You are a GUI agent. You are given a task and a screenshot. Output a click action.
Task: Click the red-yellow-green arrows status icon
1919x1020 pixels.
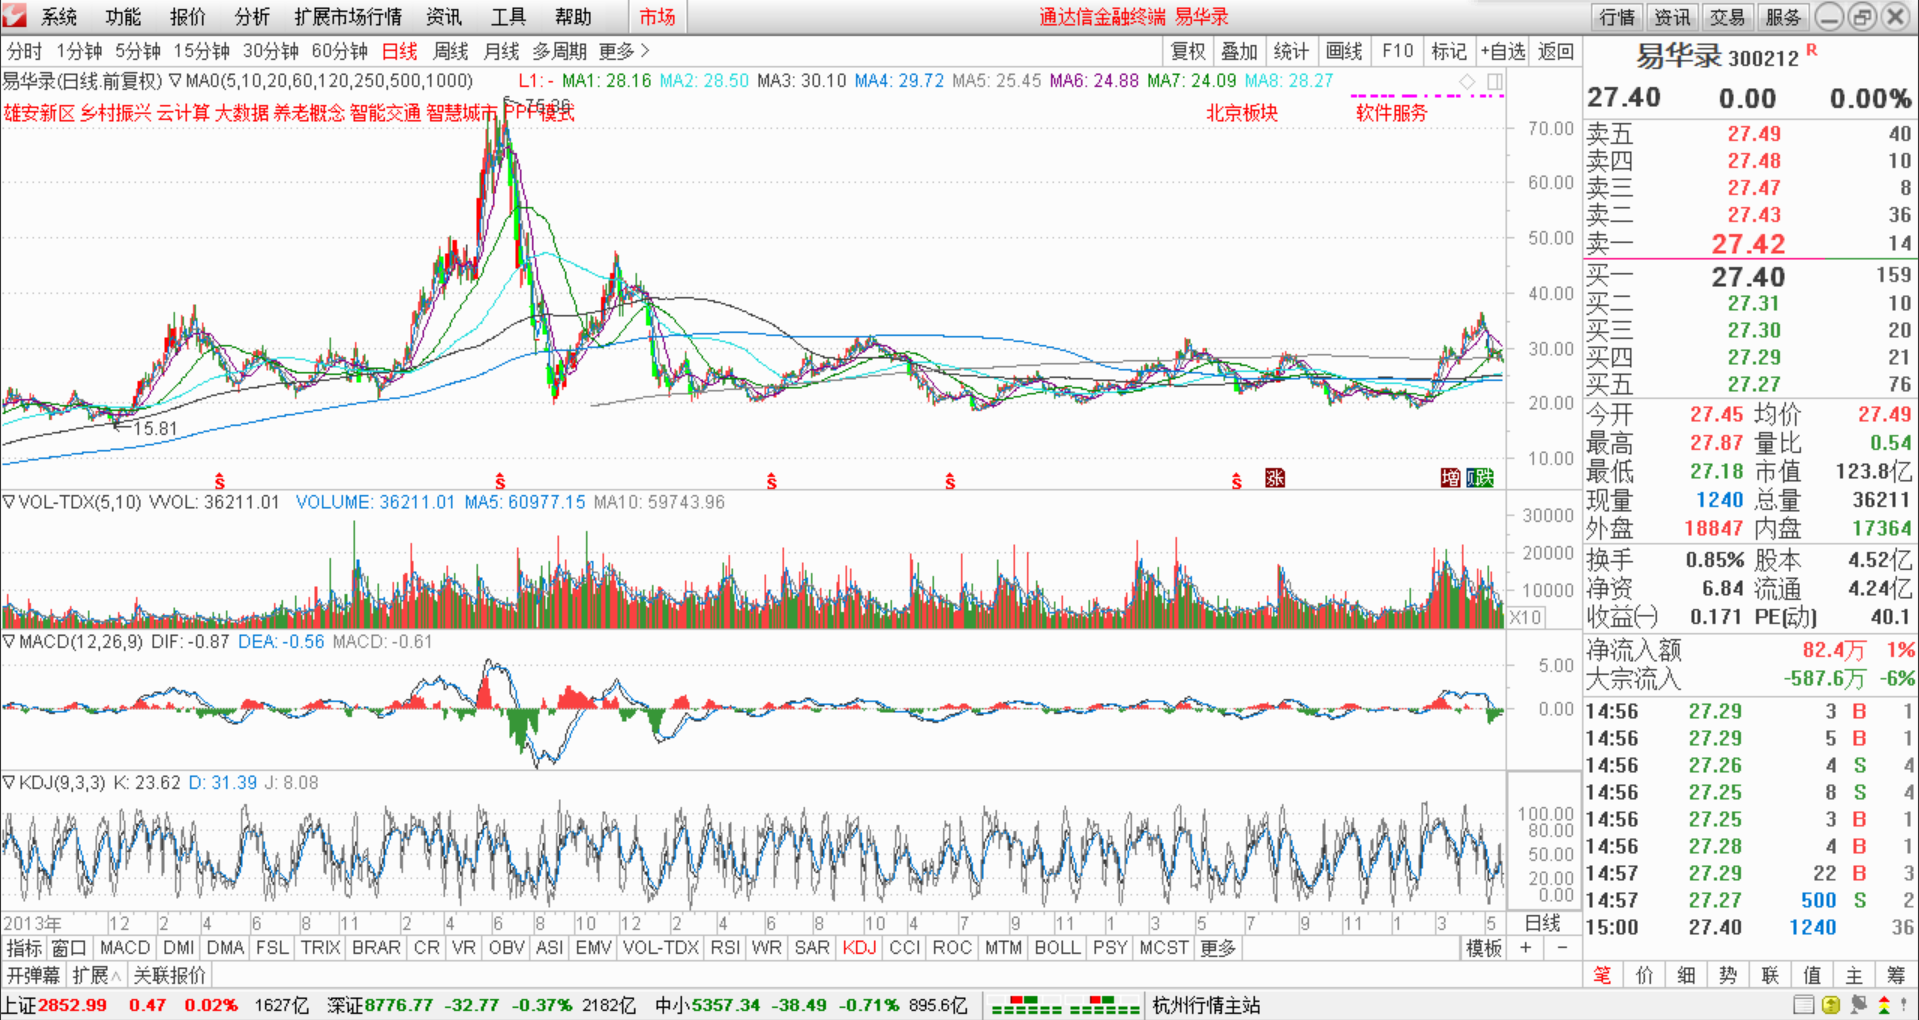(x=1884, y=1005)
